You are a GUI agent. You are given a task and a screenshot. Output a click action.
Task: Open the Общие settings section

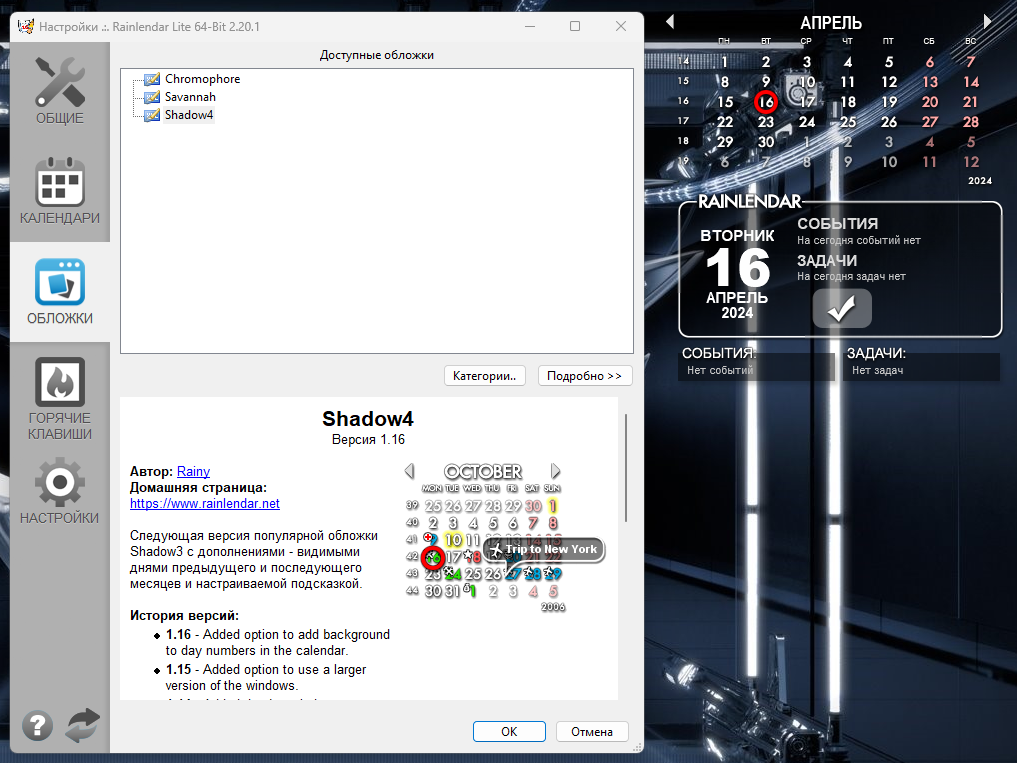[60, 91]
